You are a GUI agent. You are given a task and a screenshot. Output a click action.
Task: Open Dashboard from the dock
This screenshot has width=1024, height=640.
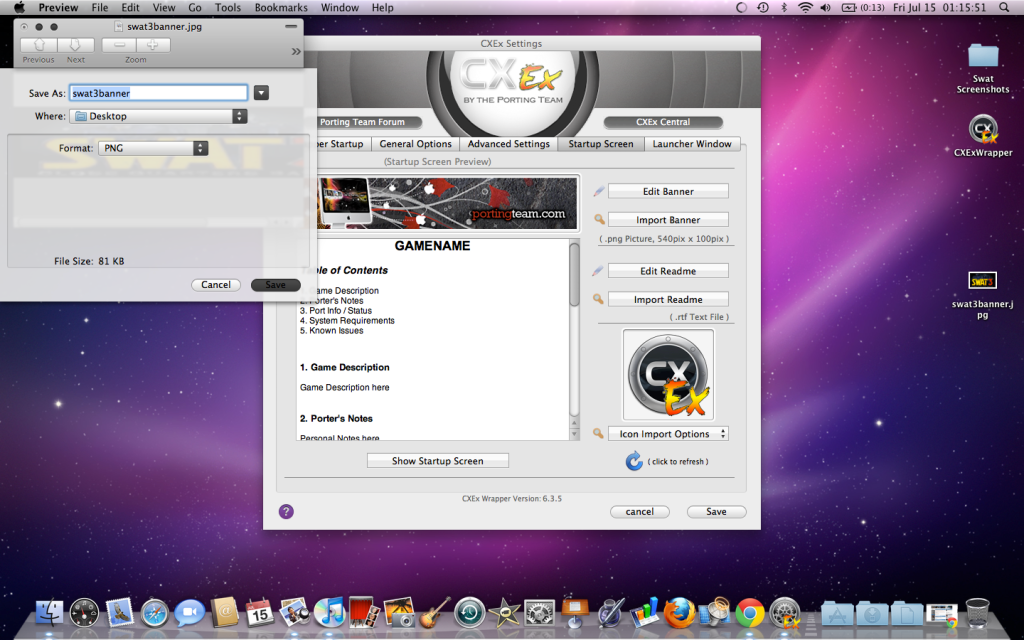pyautogui.click(x=84, y=613)
